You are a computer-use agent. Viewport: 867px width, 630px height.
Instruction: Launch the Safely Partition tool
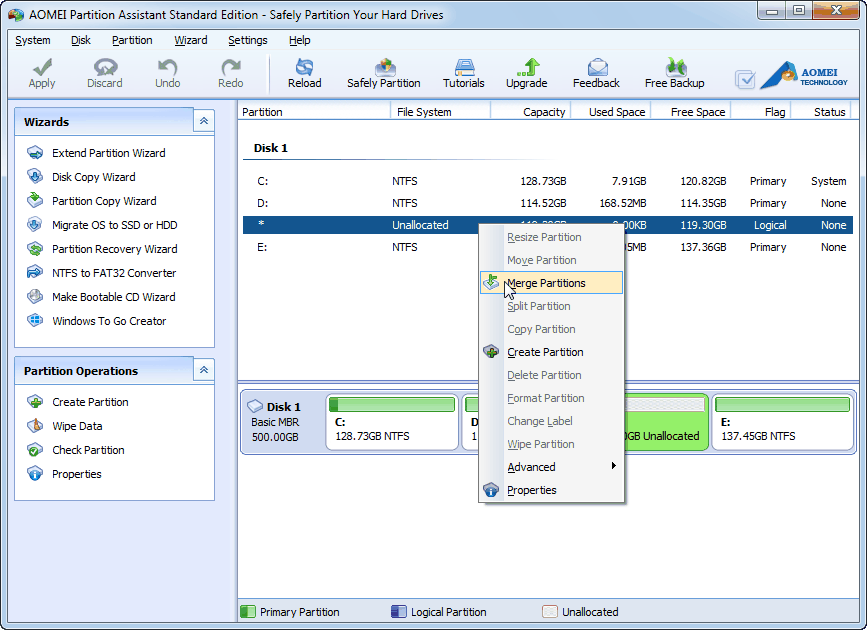(384, 73)
